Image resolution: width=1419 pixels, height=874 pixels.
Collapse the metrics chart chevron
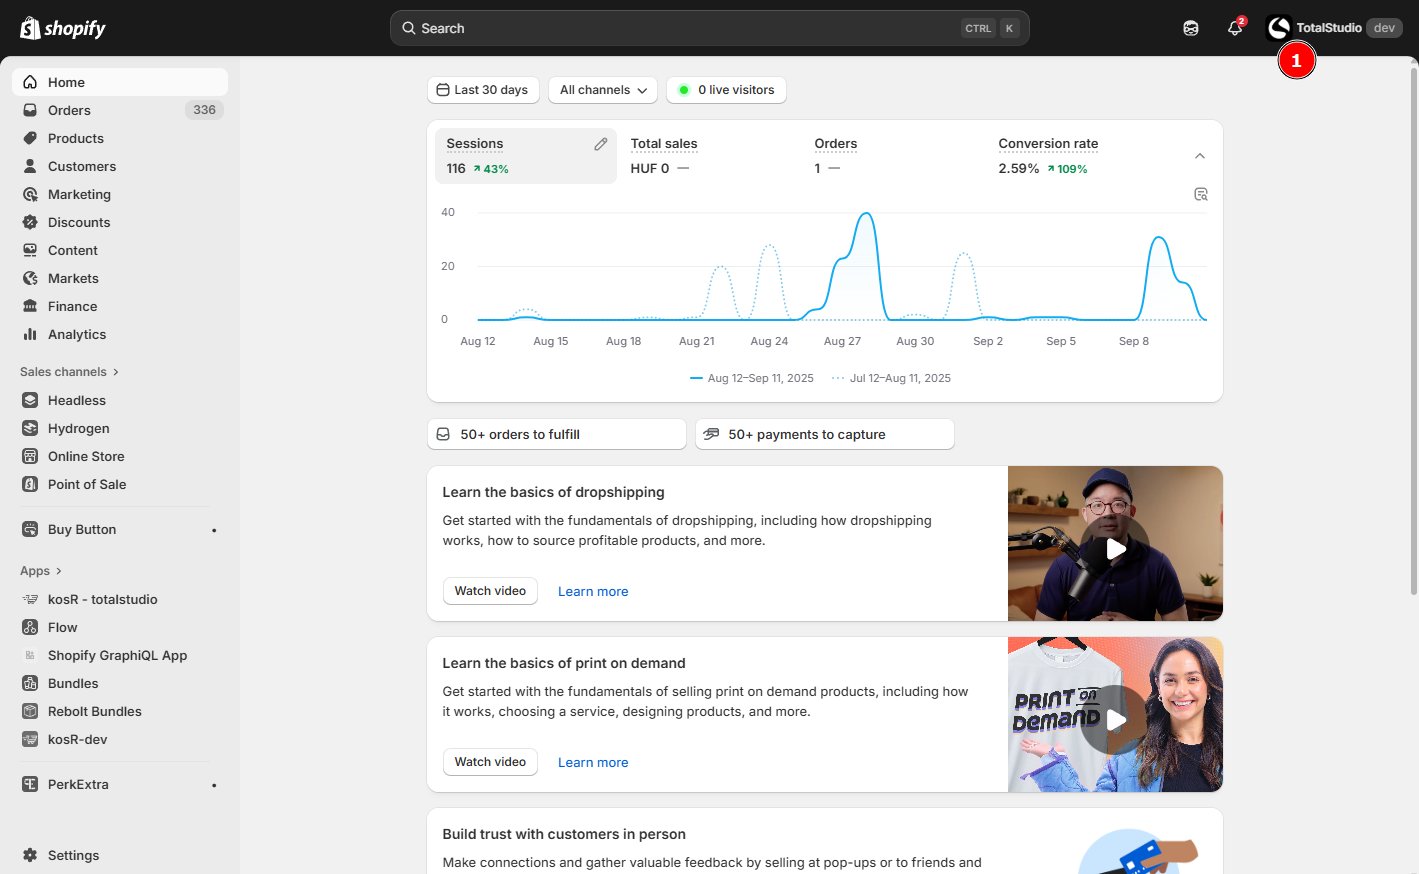(x=1200, y=156)
